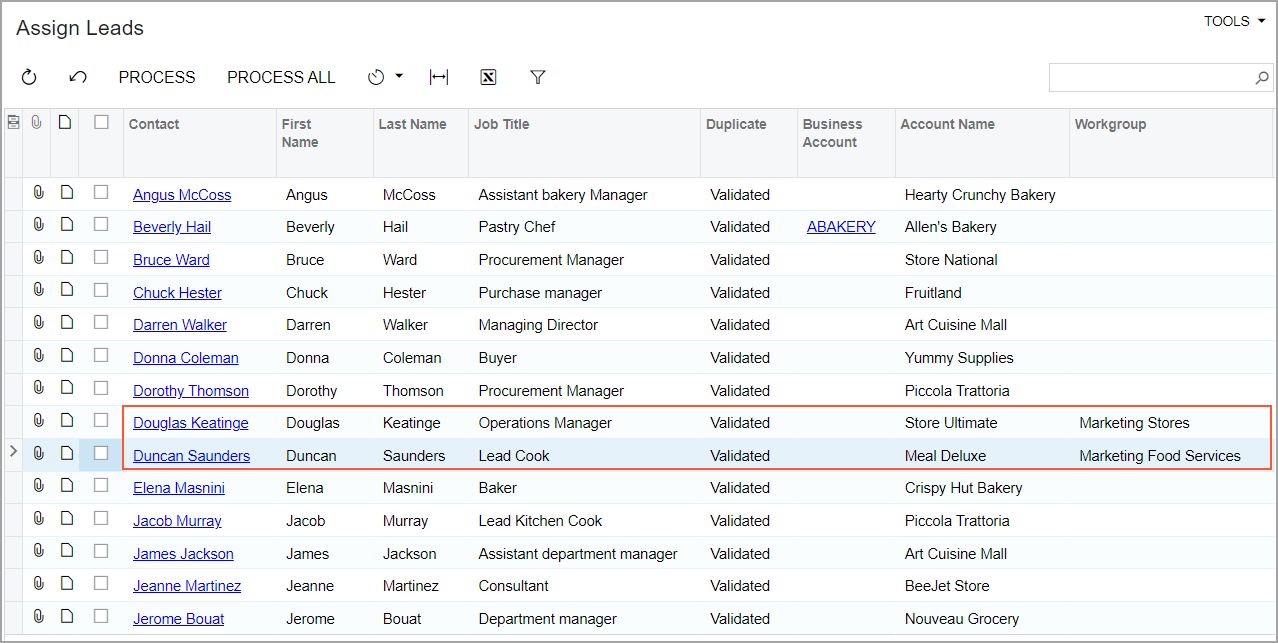Sort by the Job Title column header

(504, 124)
